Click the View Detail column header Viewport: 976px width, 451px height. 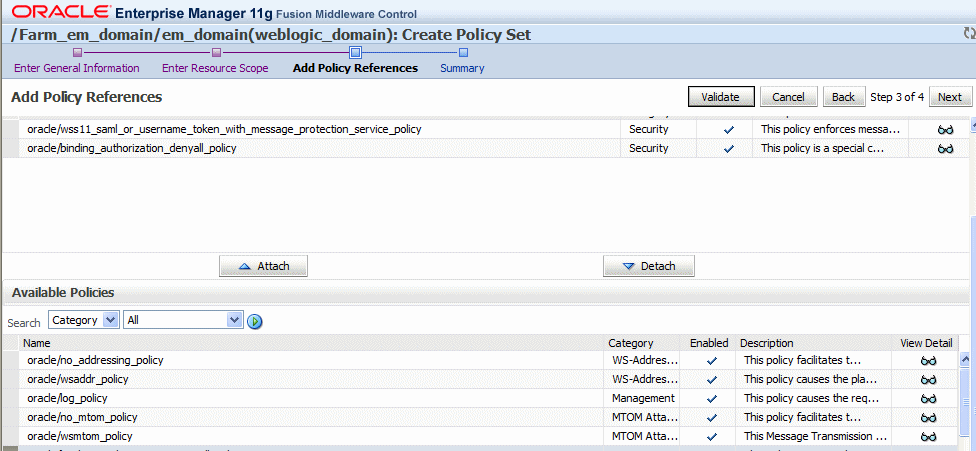(926, 343)
